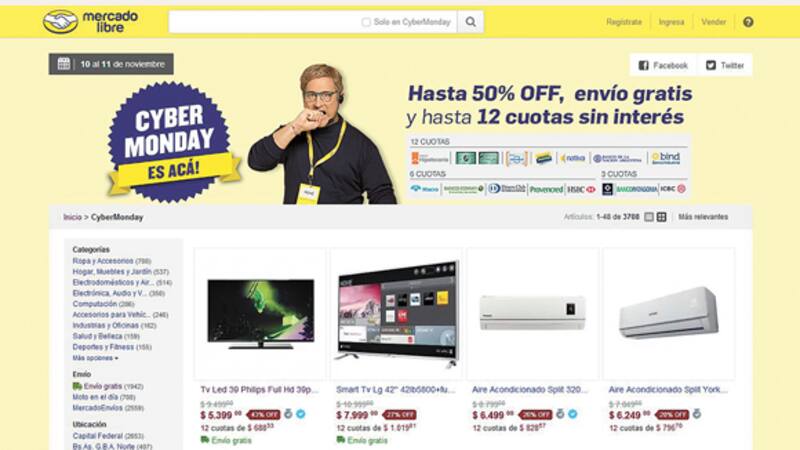Switch to grid view icon
This screenshot has width=800, height=450.
661,217
